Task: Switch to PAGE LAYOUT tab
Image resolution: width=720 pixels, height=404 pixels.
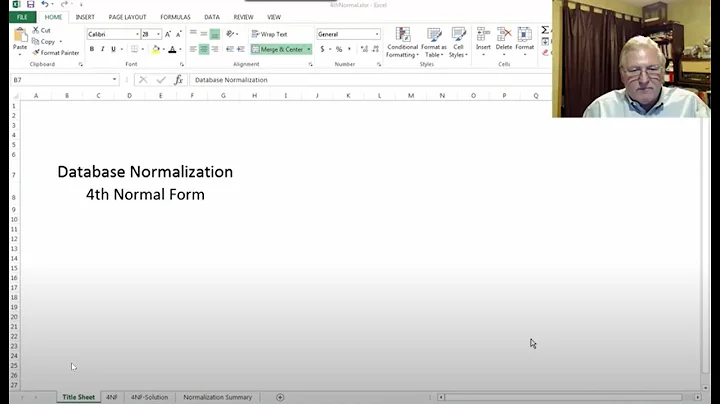Action: pos(127,17)
